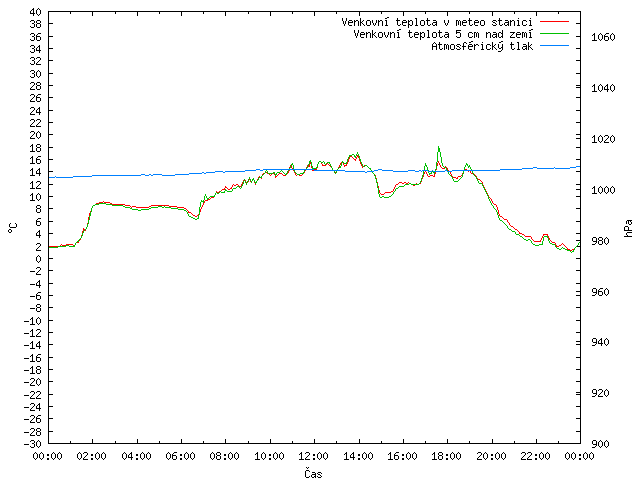This screenshot has height=480, width=640.
Task: Click the '40' temperature axis label
Action: [36, 12]
